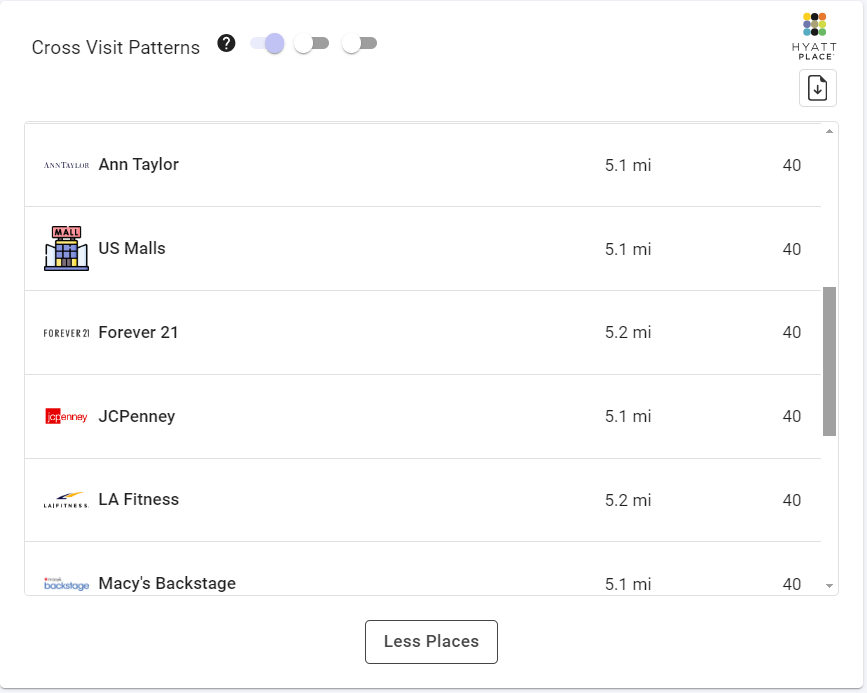Click the US Malls building icon
Screen dimensions: 867x693
[x=67, y=248]
